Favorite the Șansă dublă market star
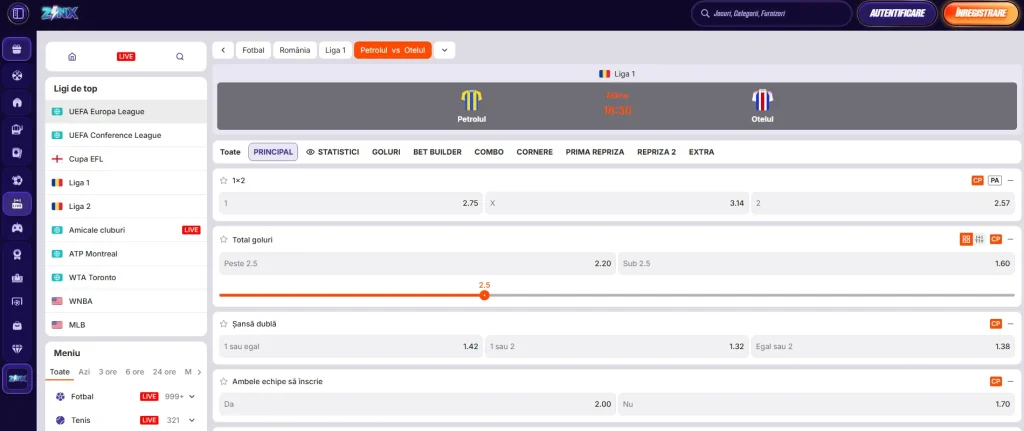The height and width of the screenshot is (431, 1024). (224, 324)
